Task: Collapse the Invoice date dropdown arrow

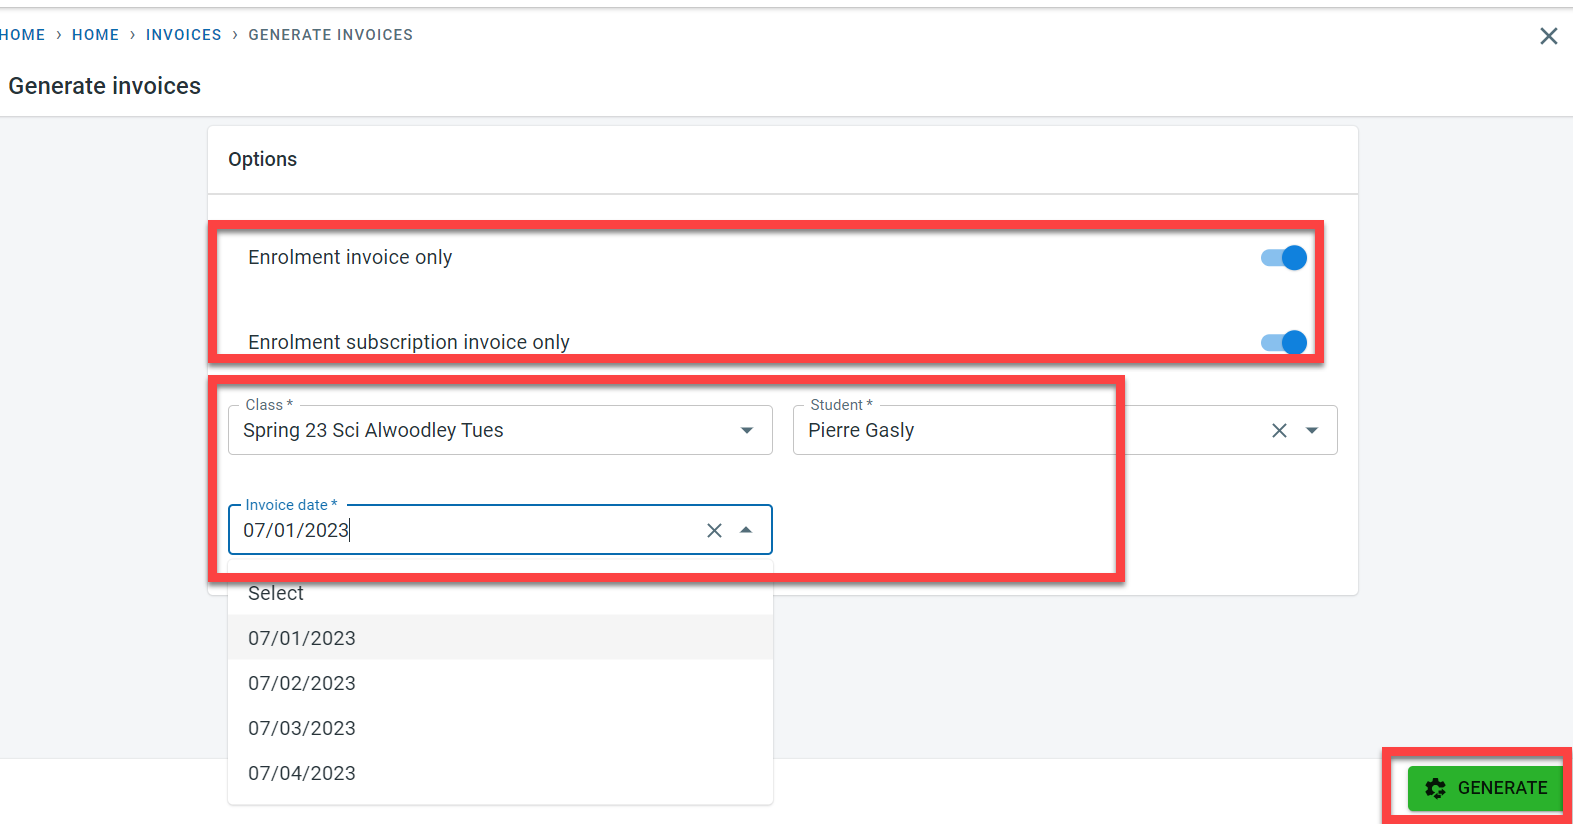Action: pos(746,530)
